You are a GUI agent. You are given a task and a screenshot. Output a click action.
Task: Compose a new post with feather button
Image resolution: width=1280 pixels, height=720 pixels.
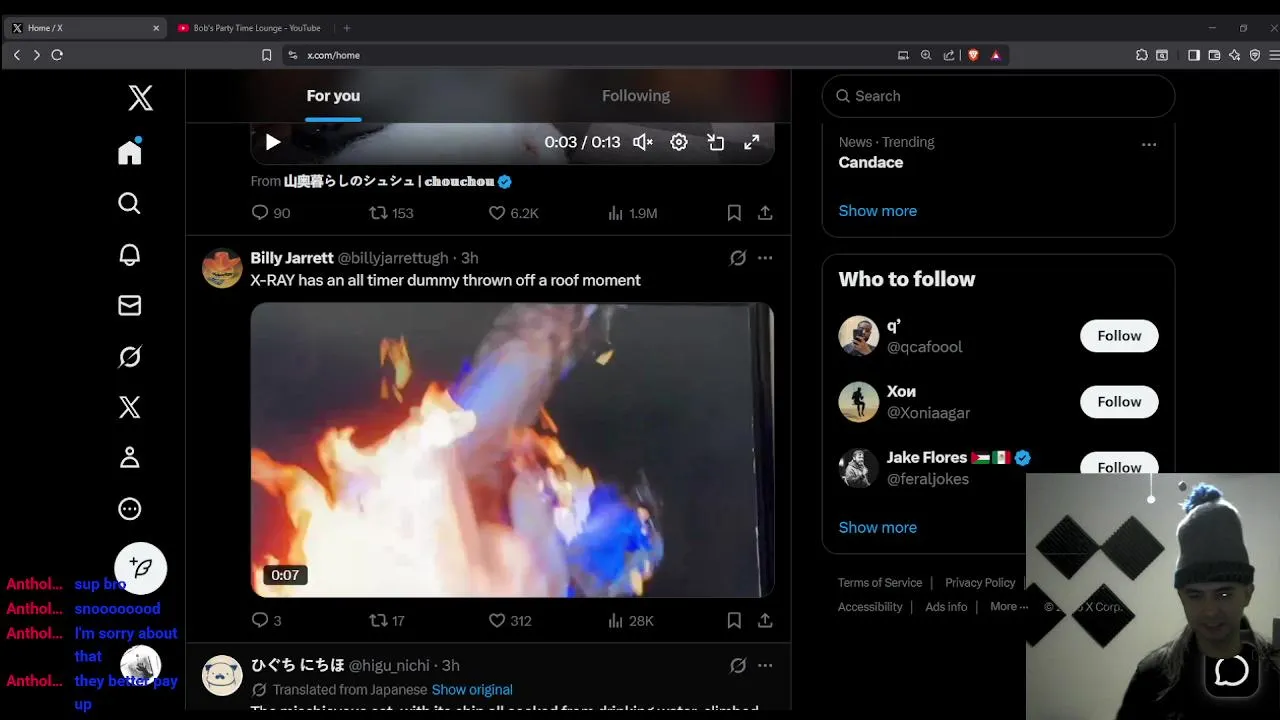141,568
